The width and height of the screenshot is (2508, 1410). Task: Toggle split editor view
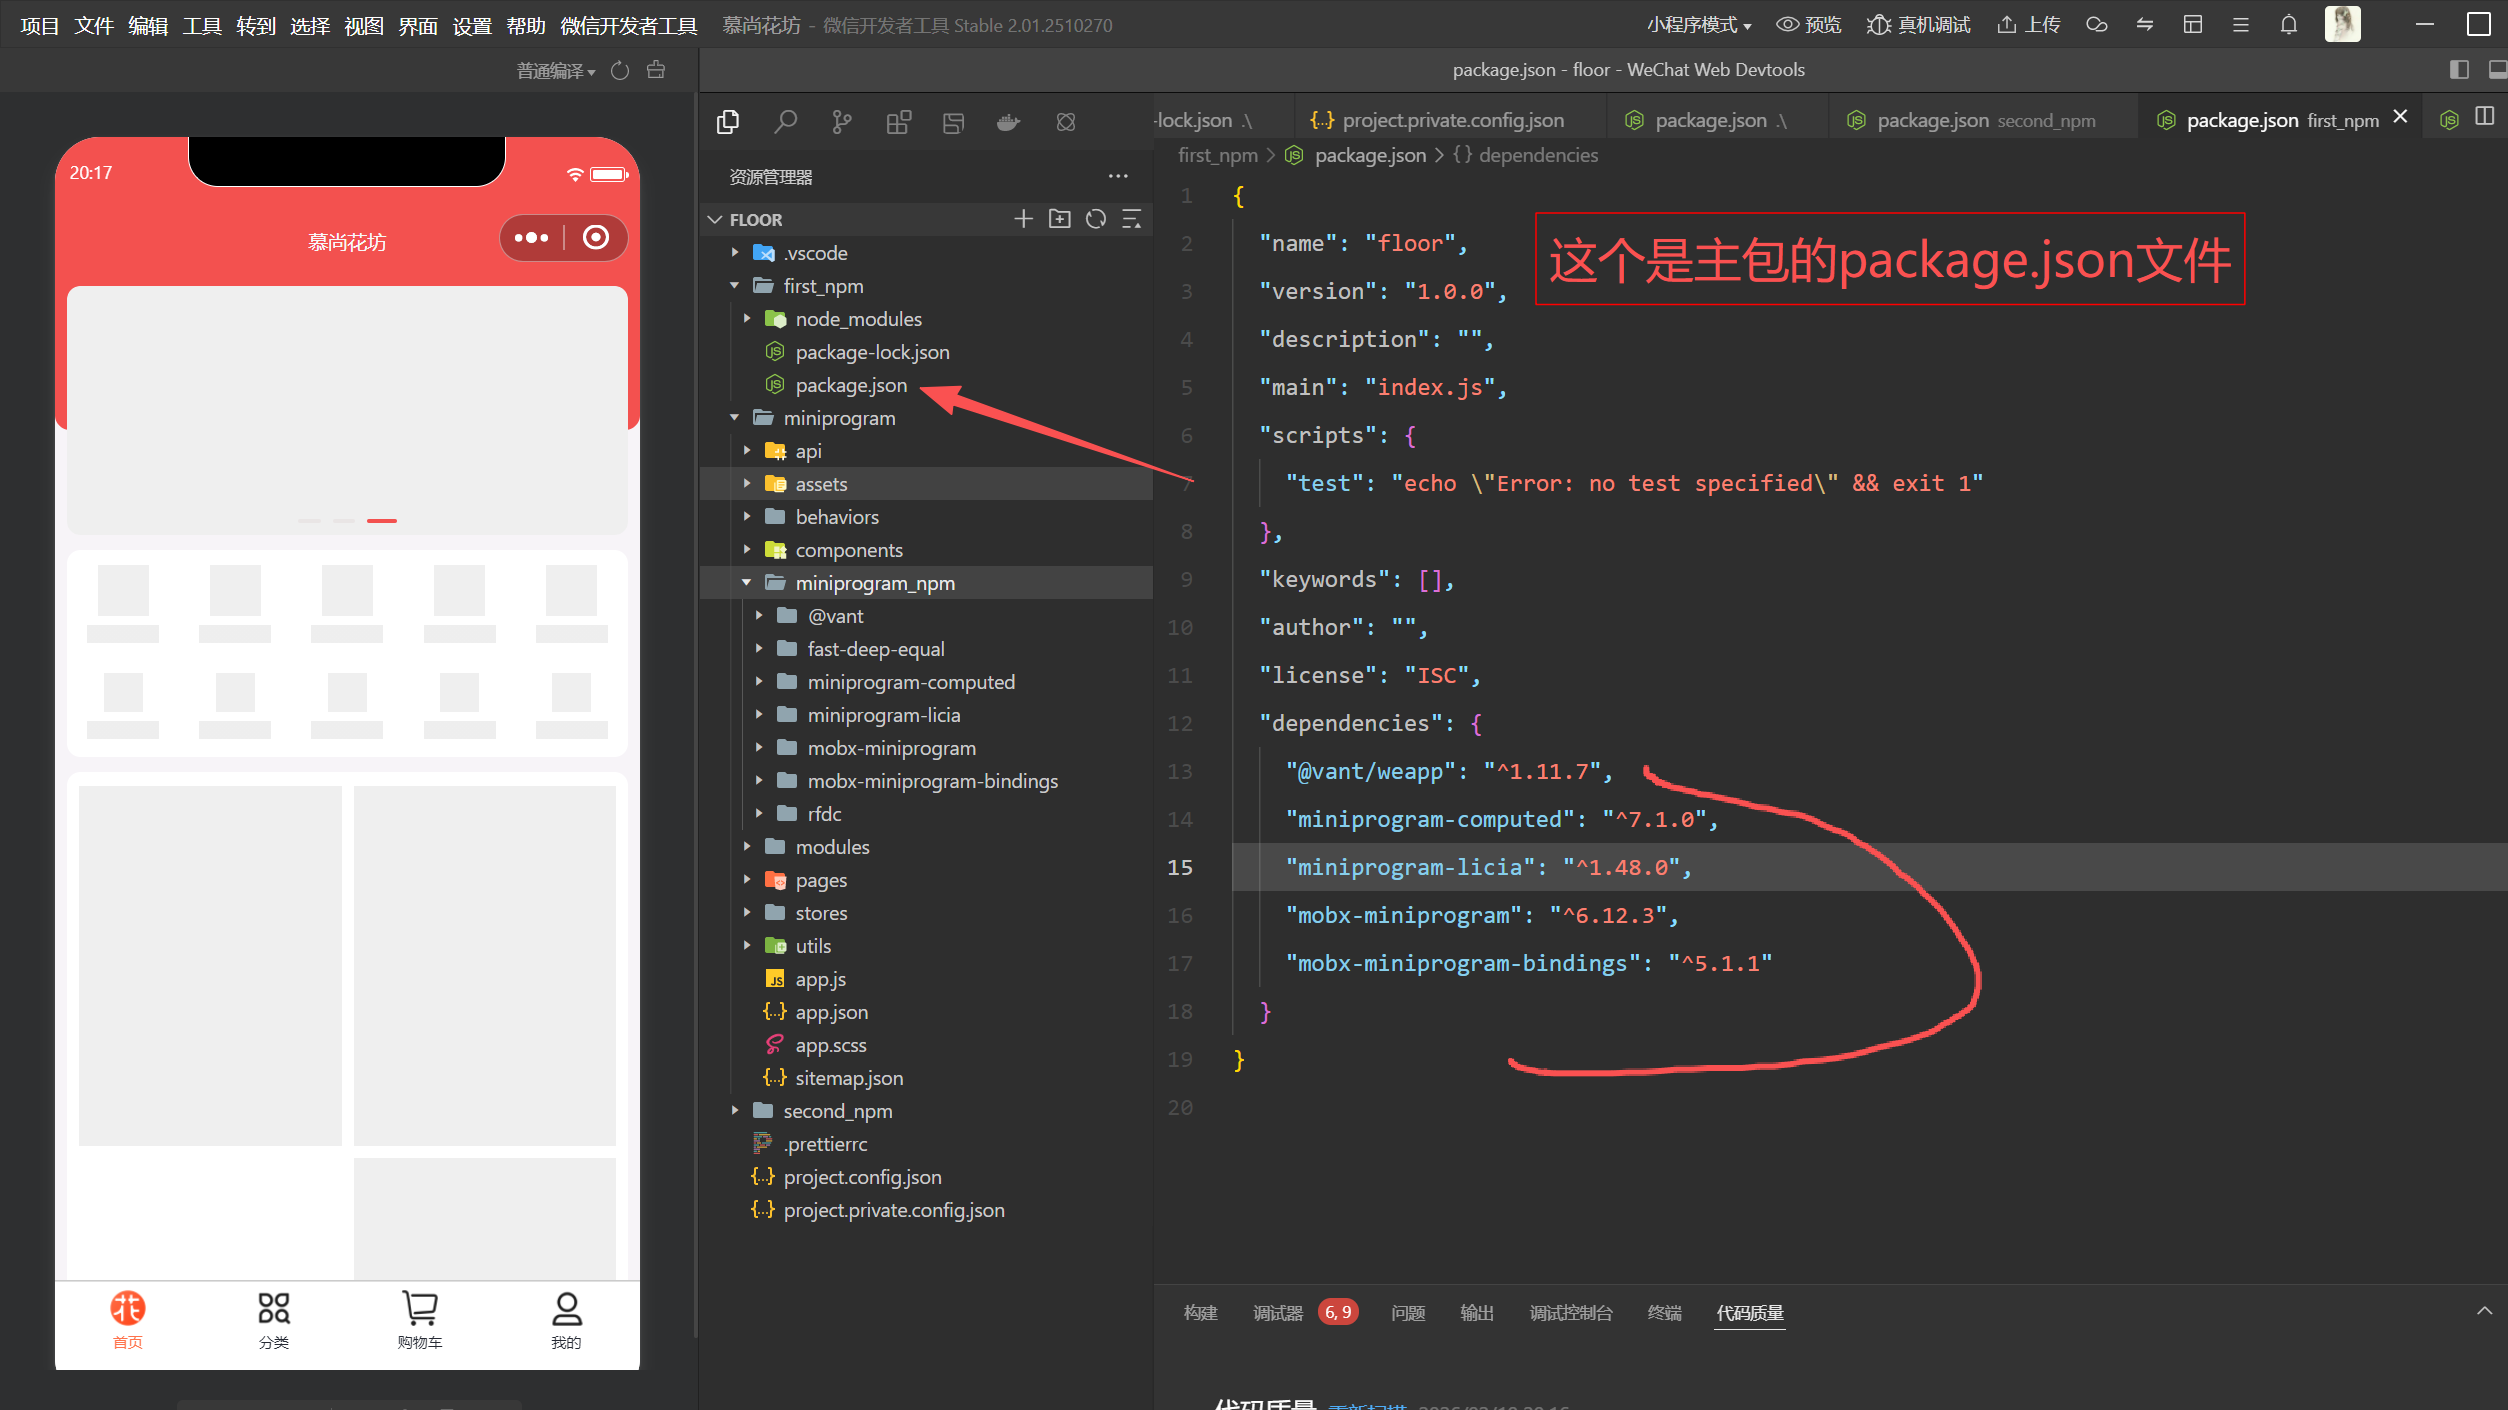point(2485,117)
